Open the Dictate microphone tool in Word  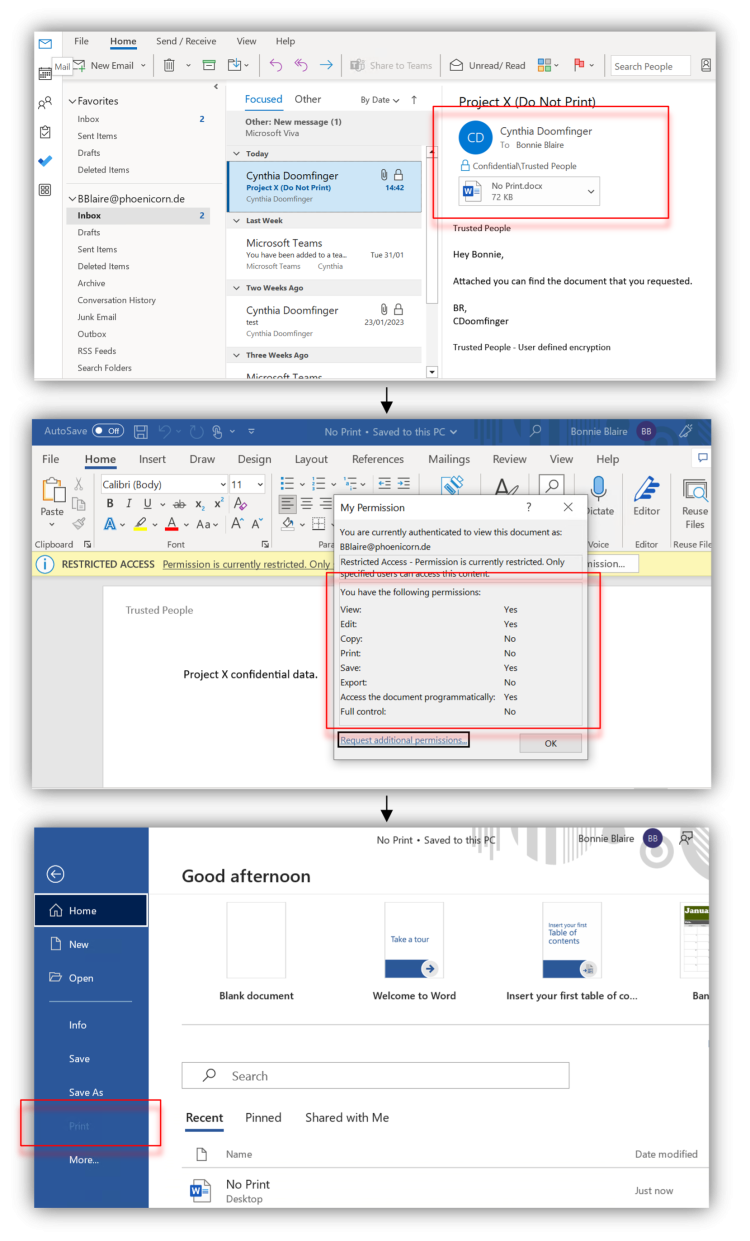(x=599, y=497)
